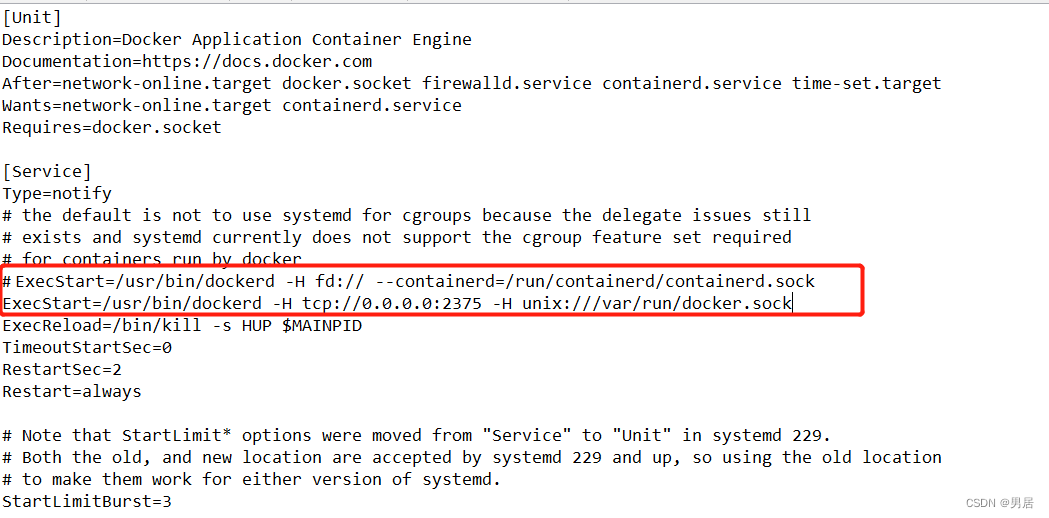Click the Requires=docker.socket line
1049x518 pixels.
(112, 127)
